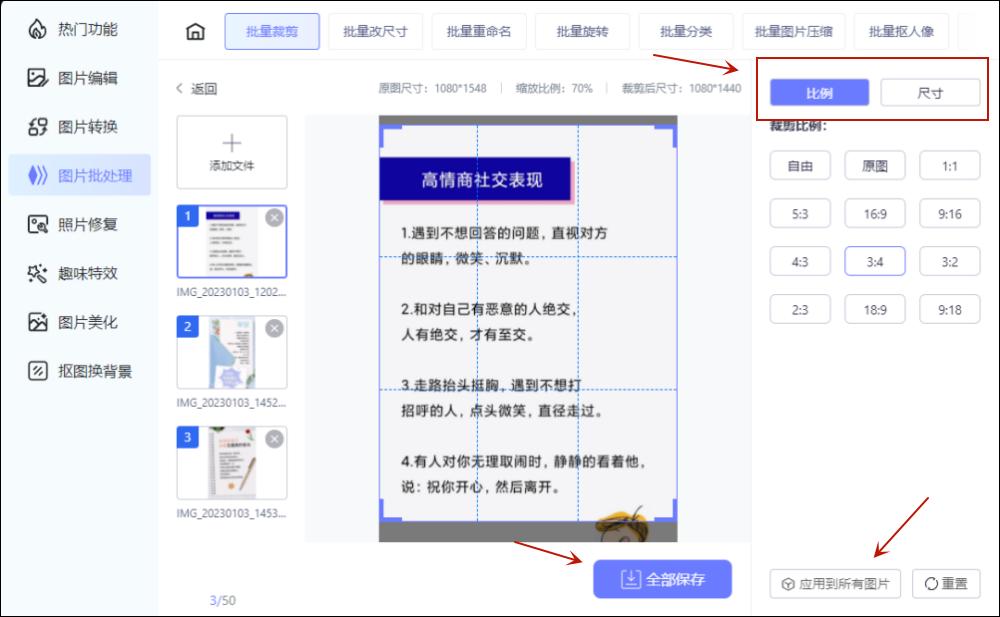The image size is (1000, 617).
Task: Select thumbnail IMG_20230103_1452 in the list
Action: tap(233, 351)
